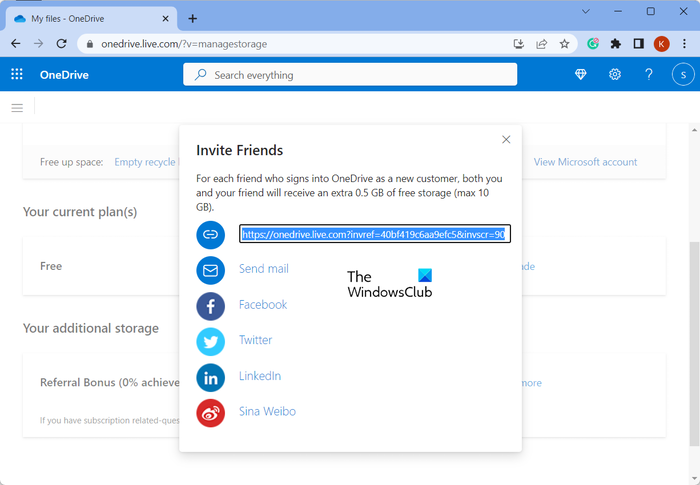700x485 pixels.
Task: Click the Your current plan(s) heading
Action: 80,212
